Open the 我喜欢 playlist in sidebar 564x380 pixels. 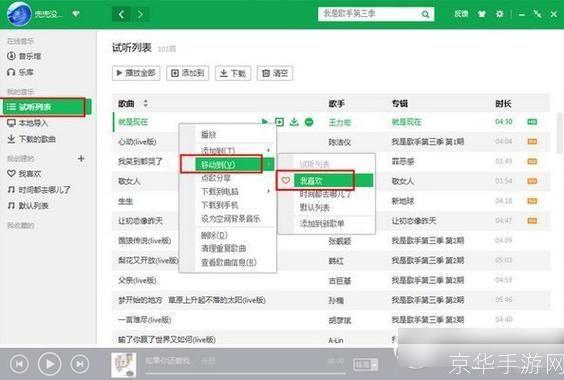(24, 174)
